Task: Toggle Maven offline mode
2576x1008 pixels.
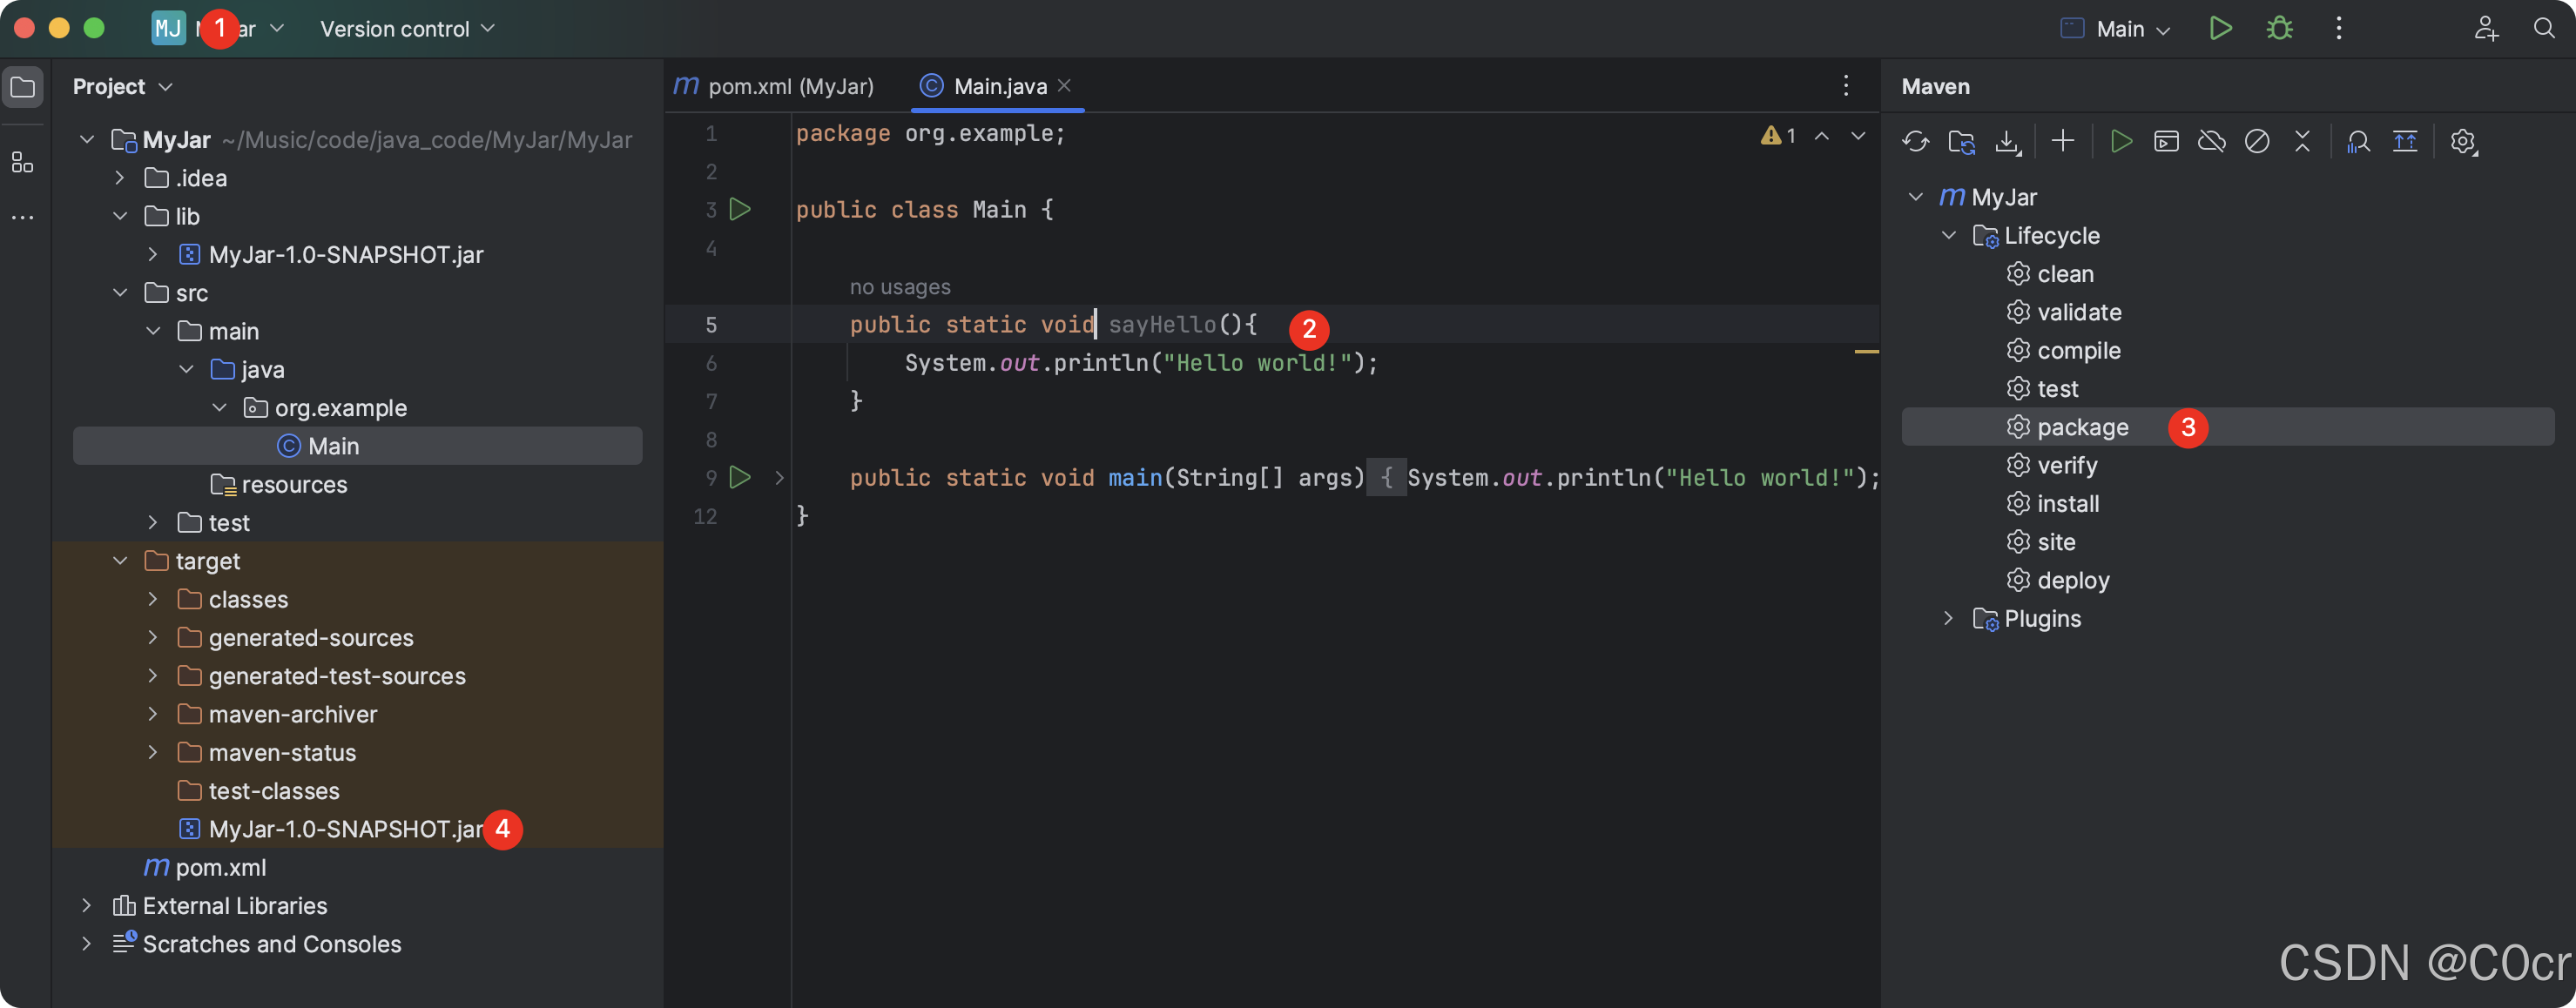Action: click(x=2211, y=141)
